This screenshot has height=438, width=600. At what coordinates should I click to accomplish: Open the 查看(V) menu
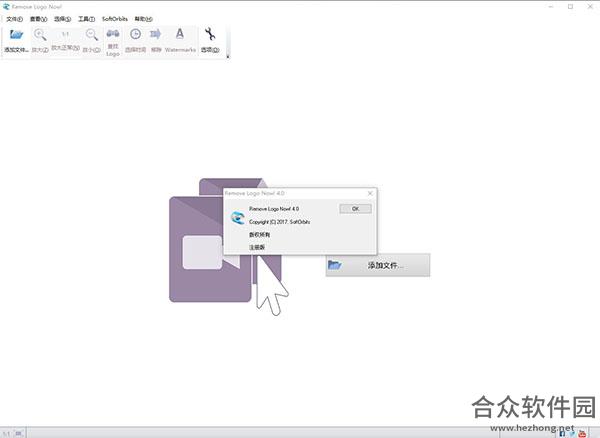(38, 19)
